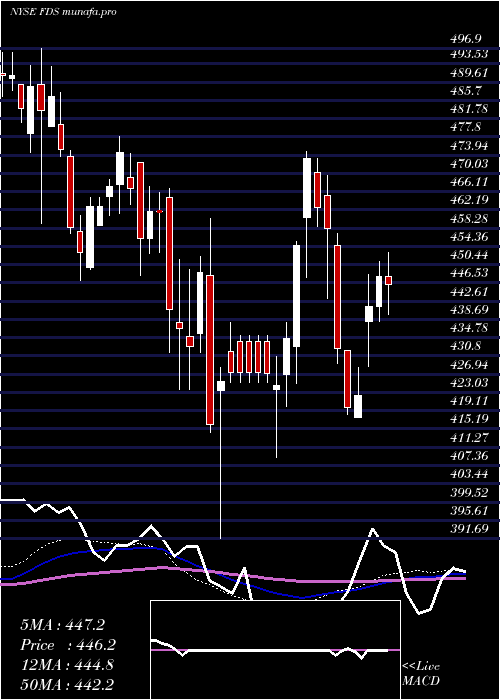This screenshot has width=500, height=700.
Task: Click the 489.61 price level label
Action: pos(471,73)
